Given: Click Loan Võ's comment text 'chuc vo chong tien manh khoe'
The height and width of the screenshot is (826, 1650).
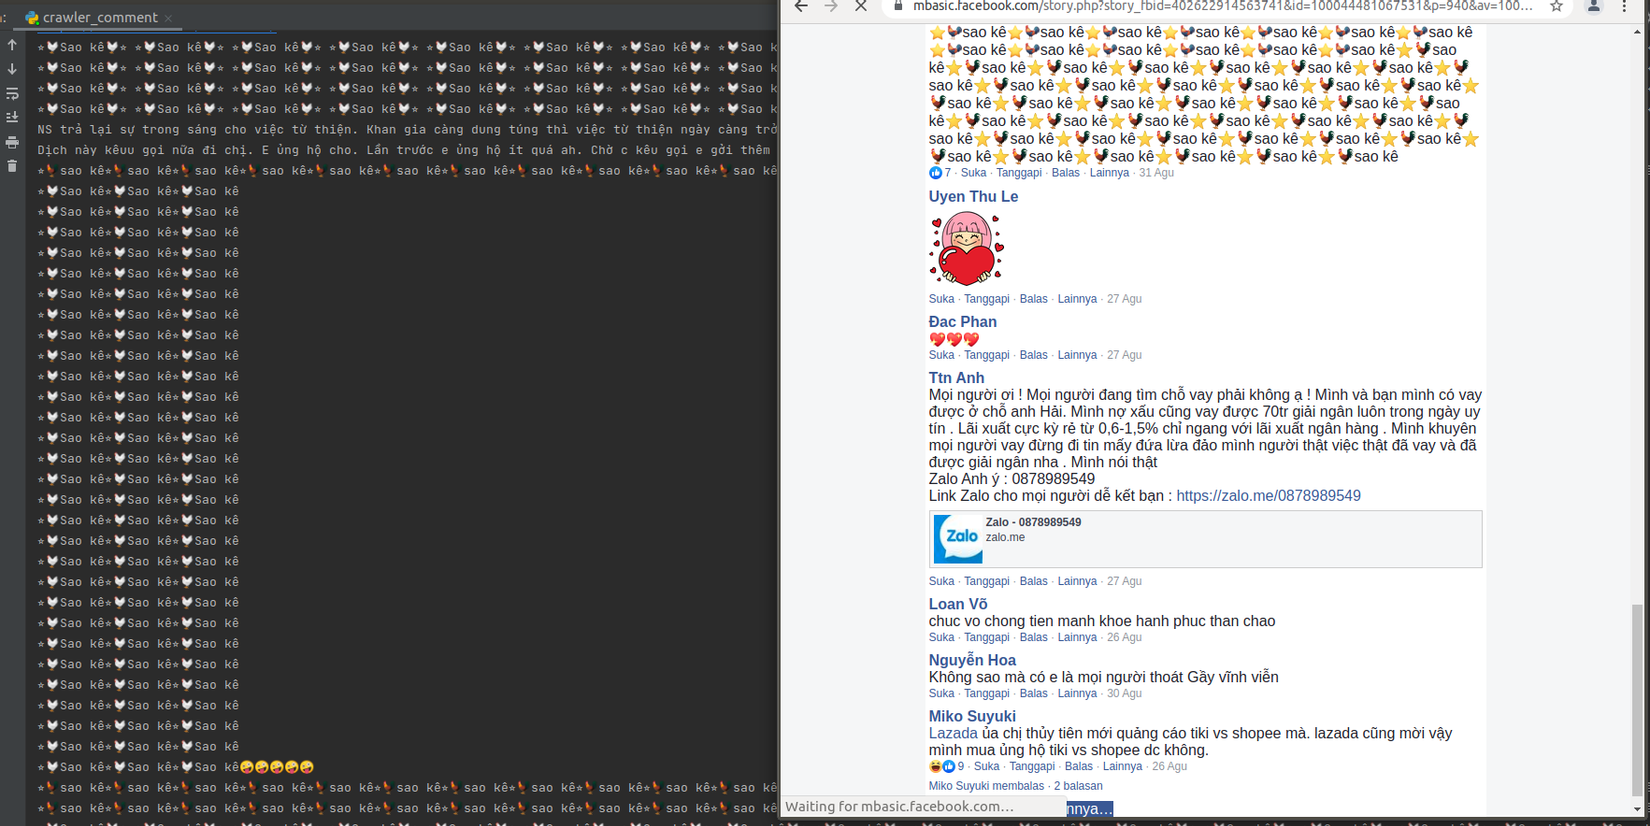Looking at the screenshot, I should tap(1102, 621).
